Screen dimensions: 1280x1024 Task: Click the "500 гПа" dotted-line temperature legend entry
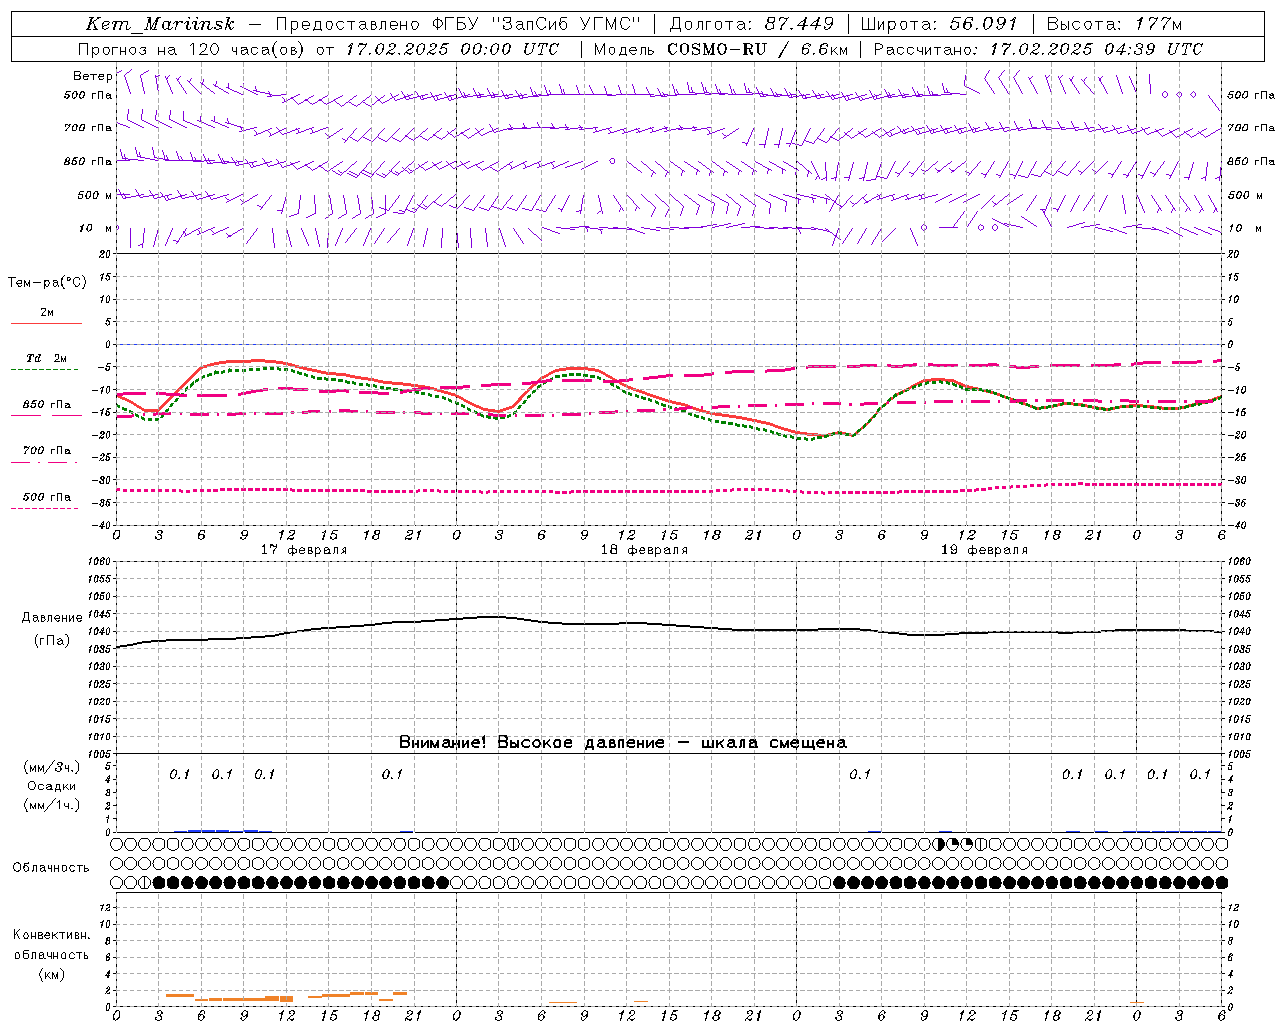(x=47, y=497)
